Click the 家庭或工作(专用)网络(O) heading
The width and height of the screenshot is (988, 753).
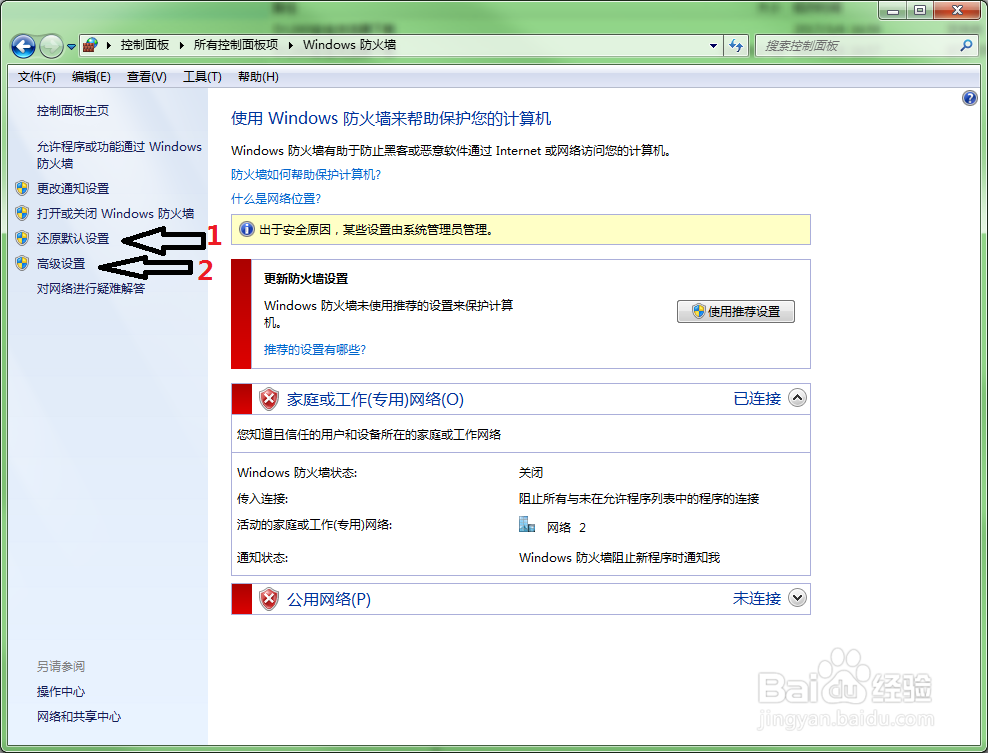pos(375,399)
